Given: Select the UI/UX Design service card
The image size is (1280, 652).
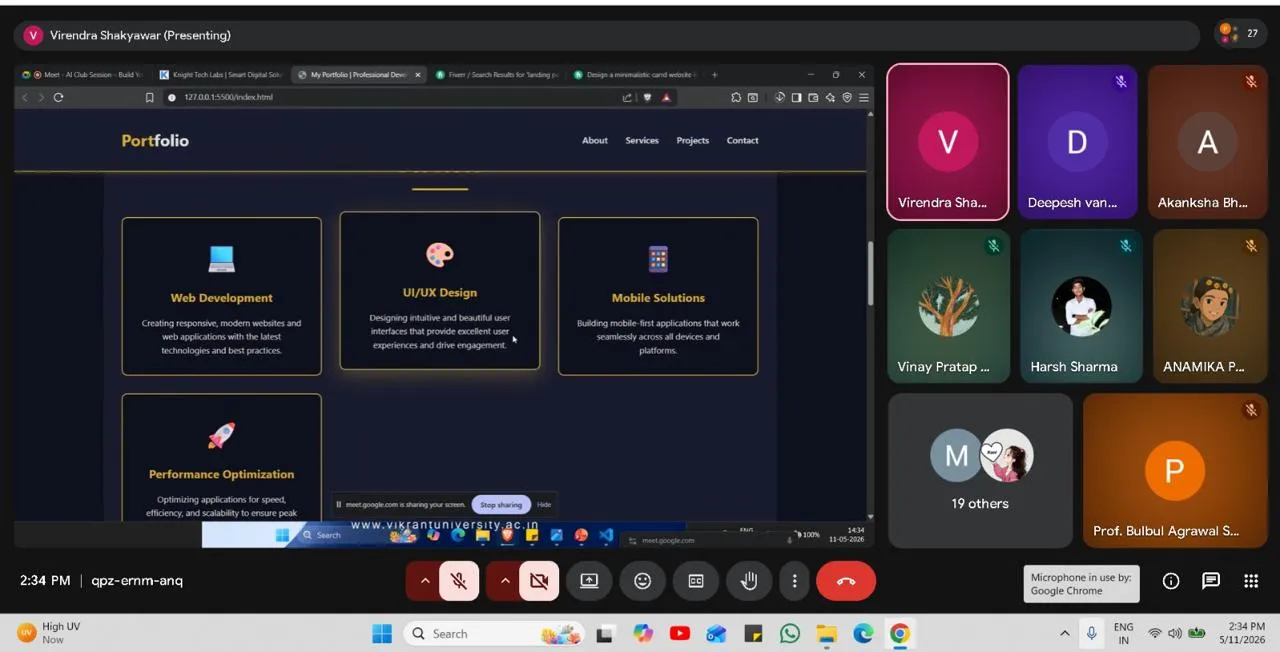Looking at the screenshot, I should click(440, 291).
